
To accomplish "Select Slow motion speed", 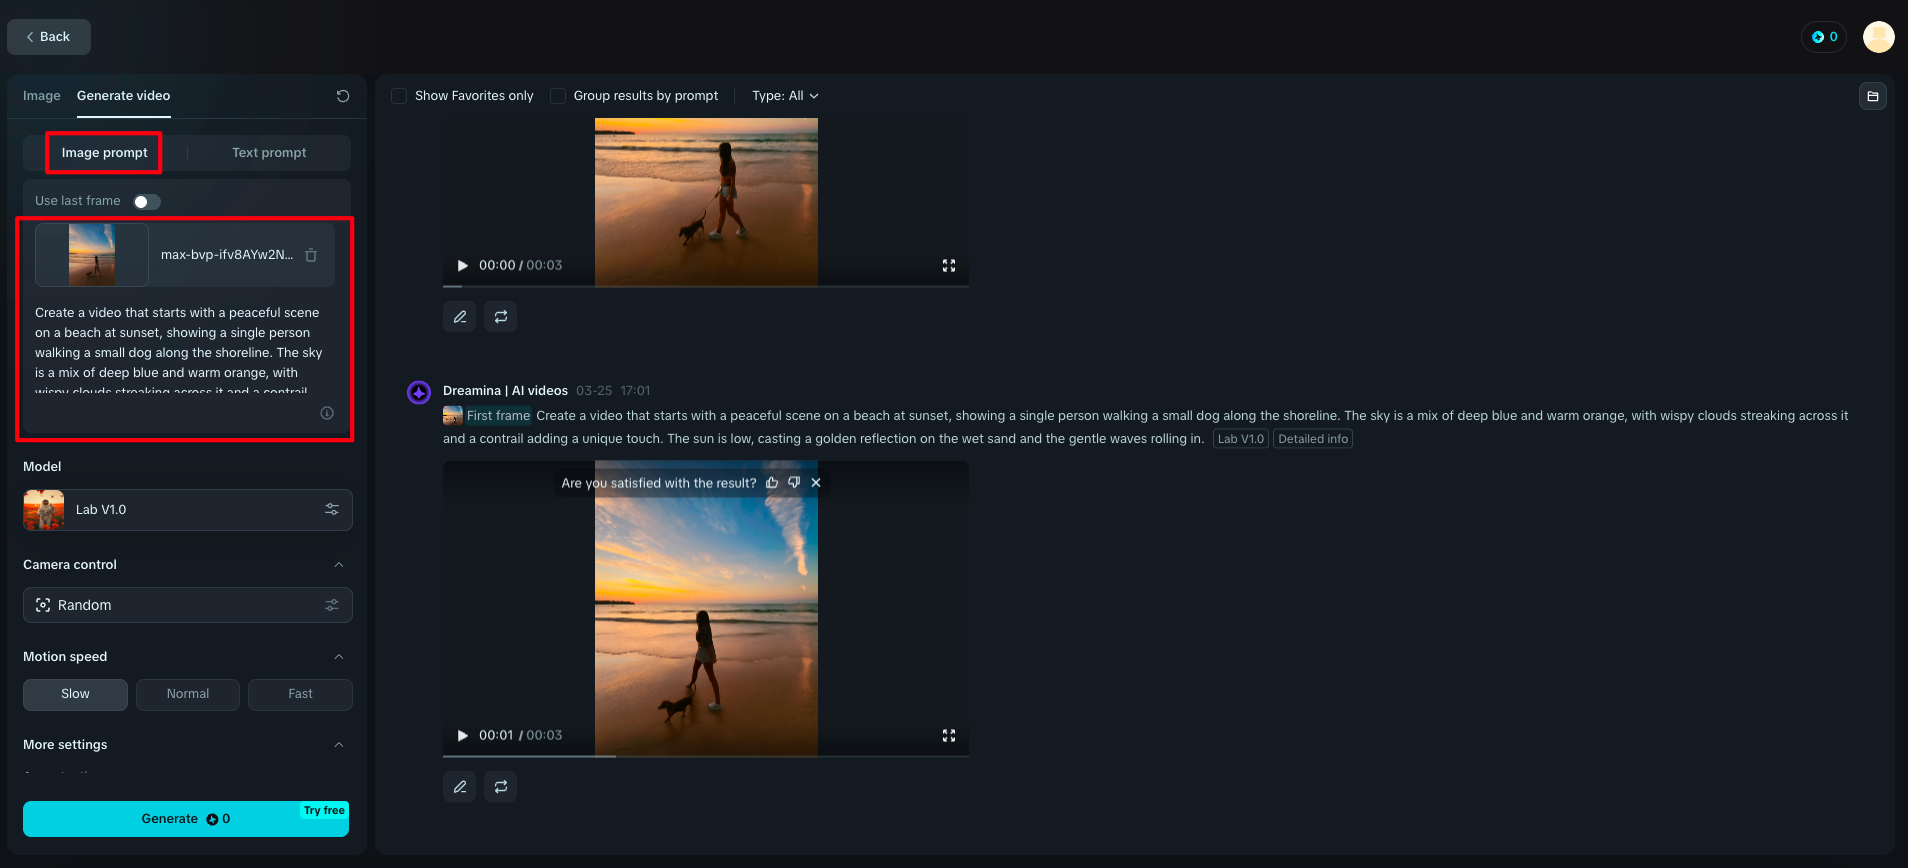I will coord(75,694).
